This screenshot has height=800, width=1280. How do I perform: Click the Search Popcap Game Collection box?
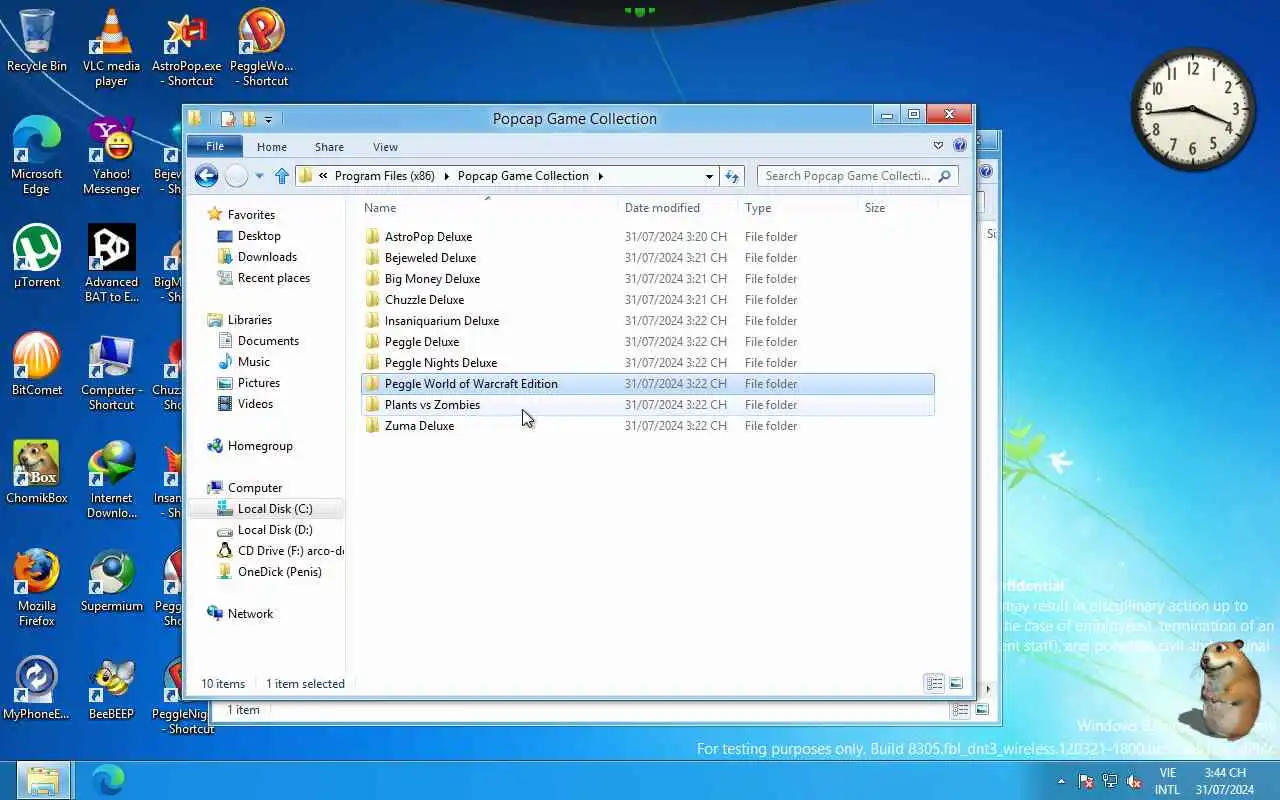(858, 176)
